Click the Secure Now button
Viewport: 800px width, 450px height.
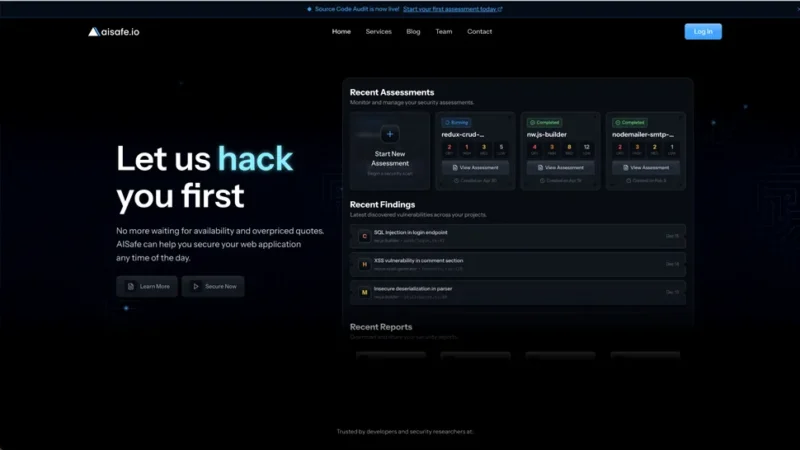213,286
